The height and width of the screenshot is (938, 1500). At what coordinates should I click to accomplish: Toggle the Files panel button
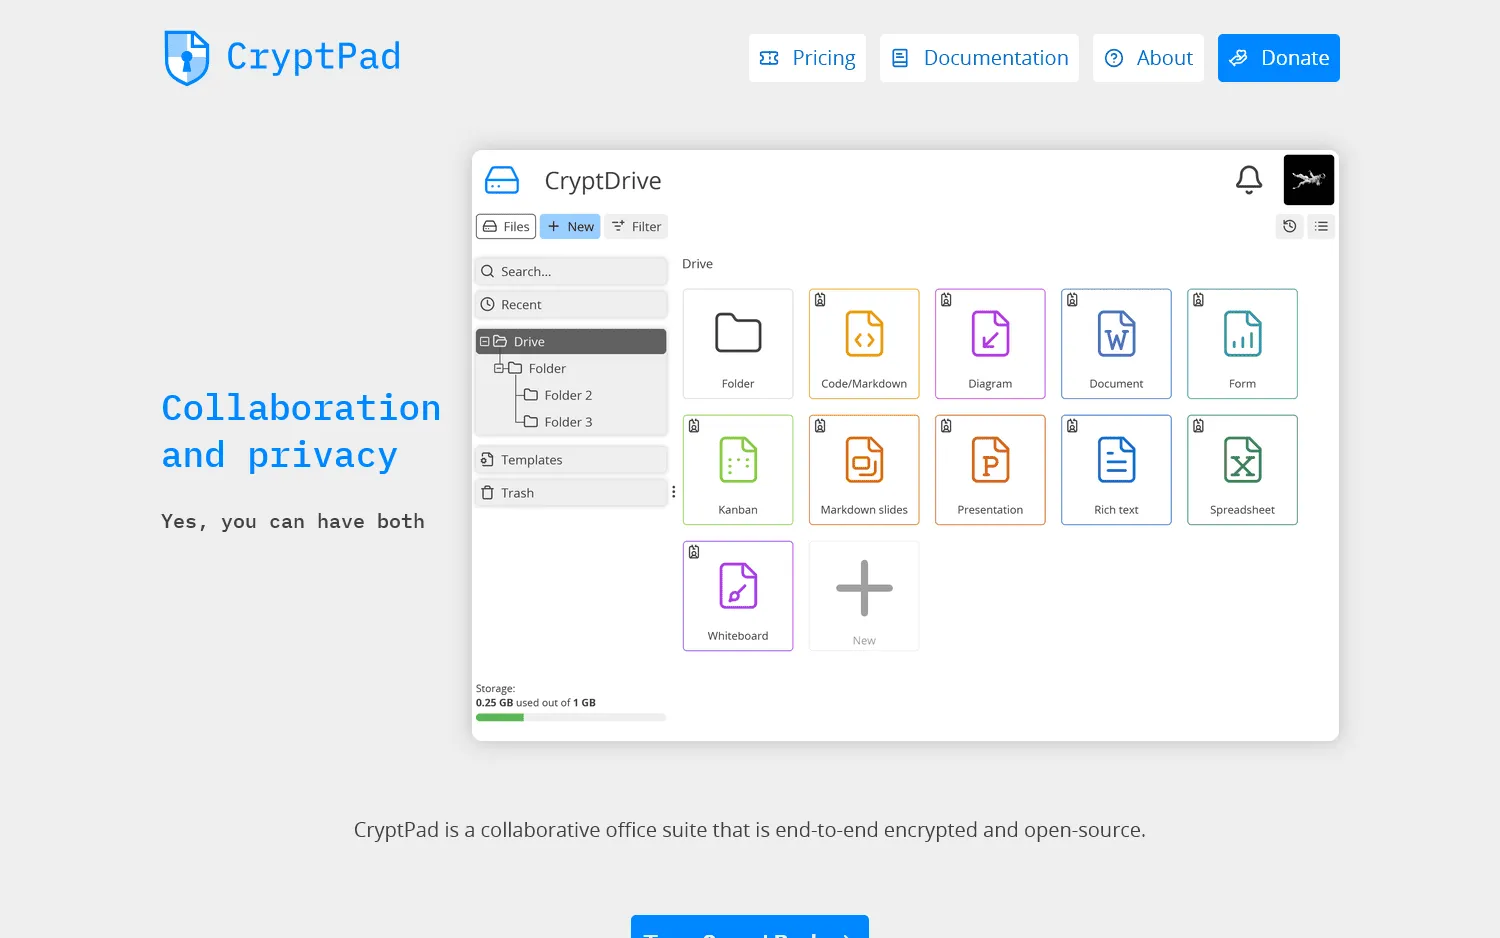[x=506, y=227]
